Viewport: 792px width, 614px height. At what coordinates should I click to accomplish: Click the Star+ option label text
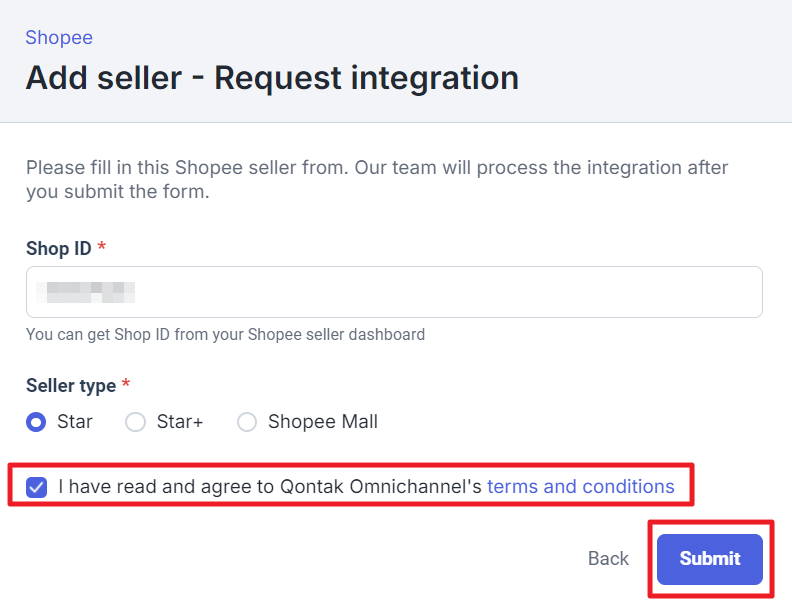pyautogui.click(x=180, y=422)
